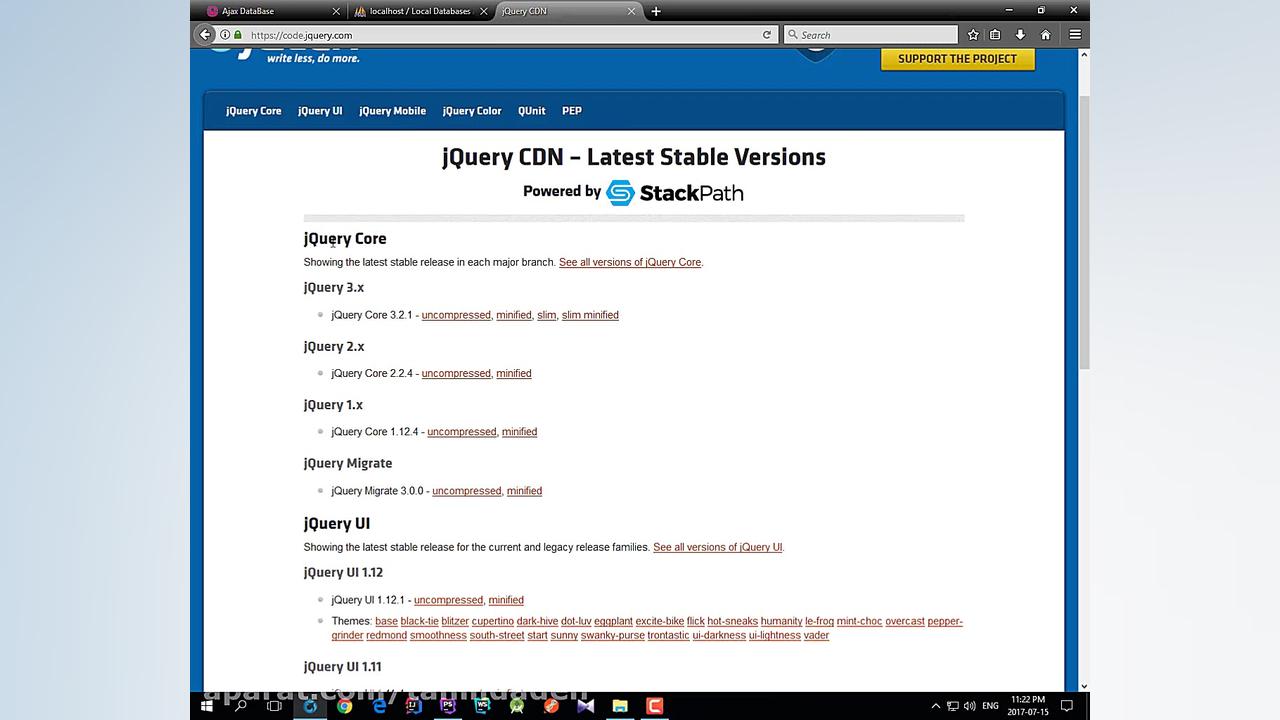Open the Windows notification center
The width and height of the screenshot is (1280, 720).
point(1067,706)
